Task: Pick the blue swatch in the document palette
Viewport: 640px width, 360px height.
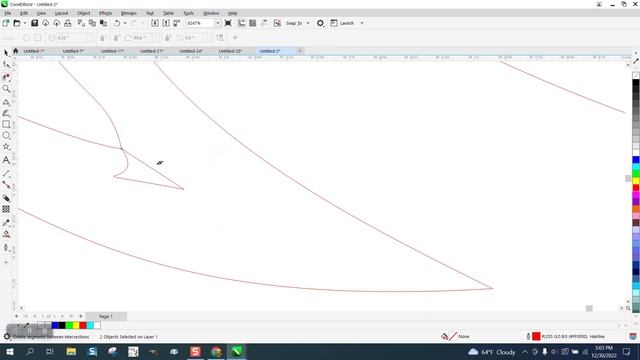Action: tap(55, 325)
